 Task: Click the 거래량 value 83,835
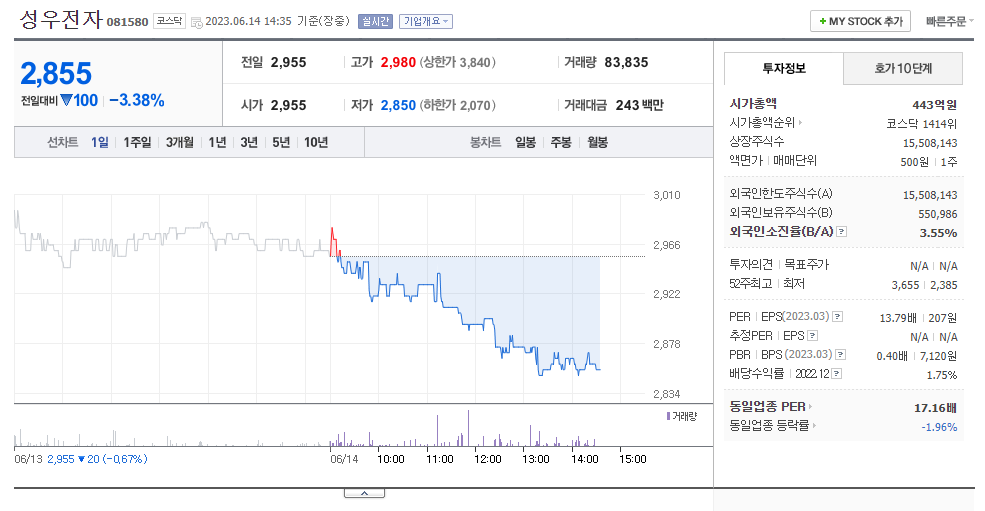coord(626,62)
